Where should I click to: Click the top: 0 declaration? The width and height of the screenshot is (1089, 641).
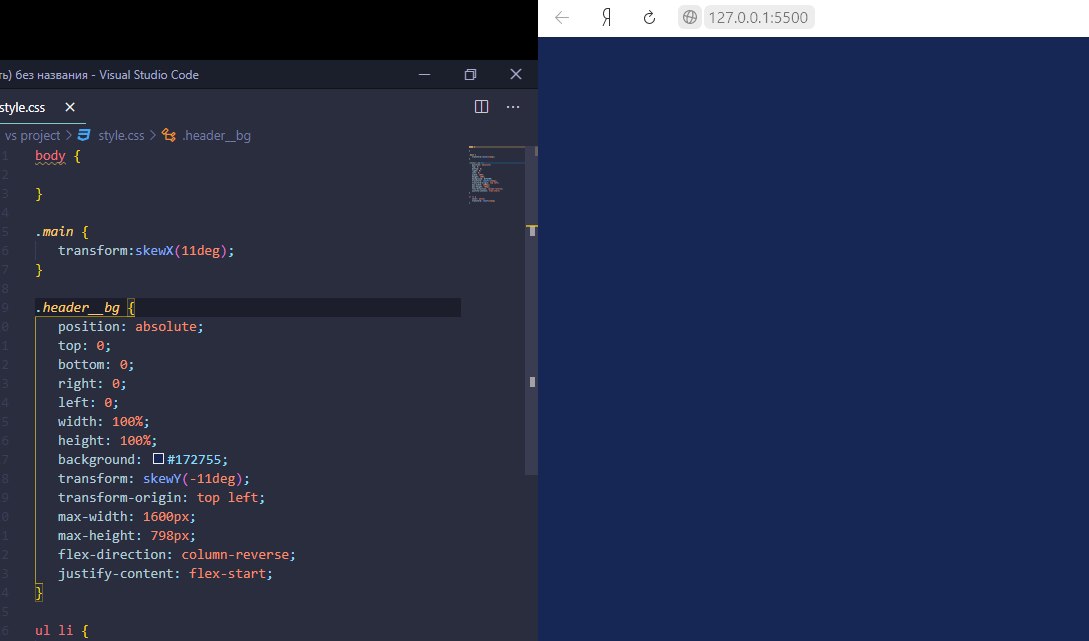84,345
